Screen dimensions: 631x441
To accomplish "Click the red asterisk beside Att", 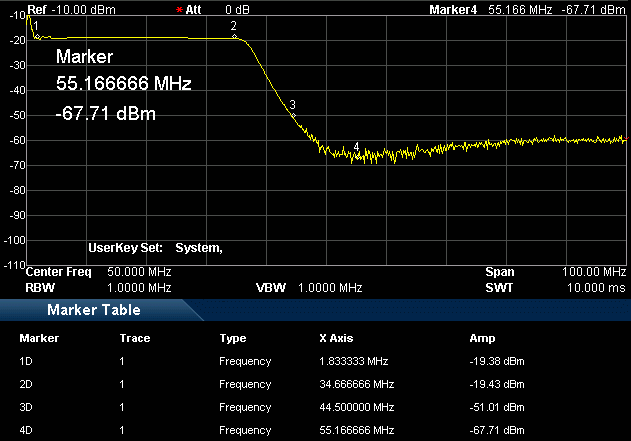I will [x=179, y=9].
